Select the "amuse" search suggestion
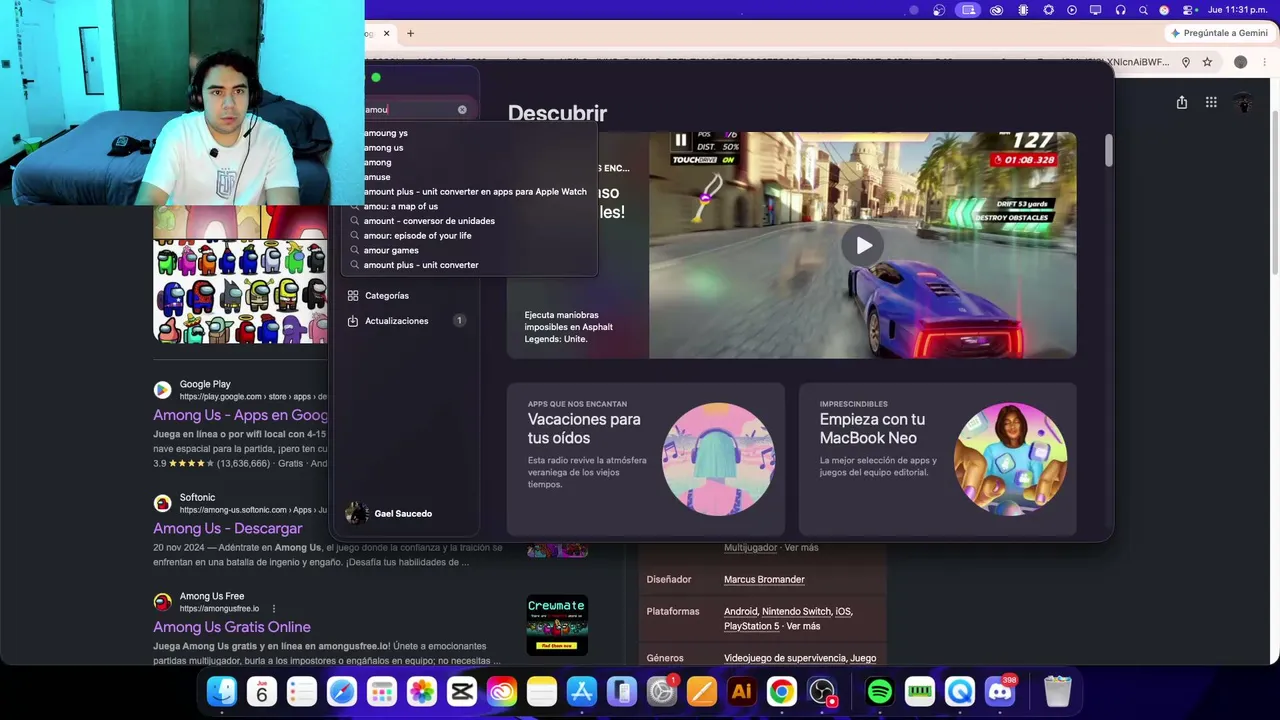 click(377, 177)
